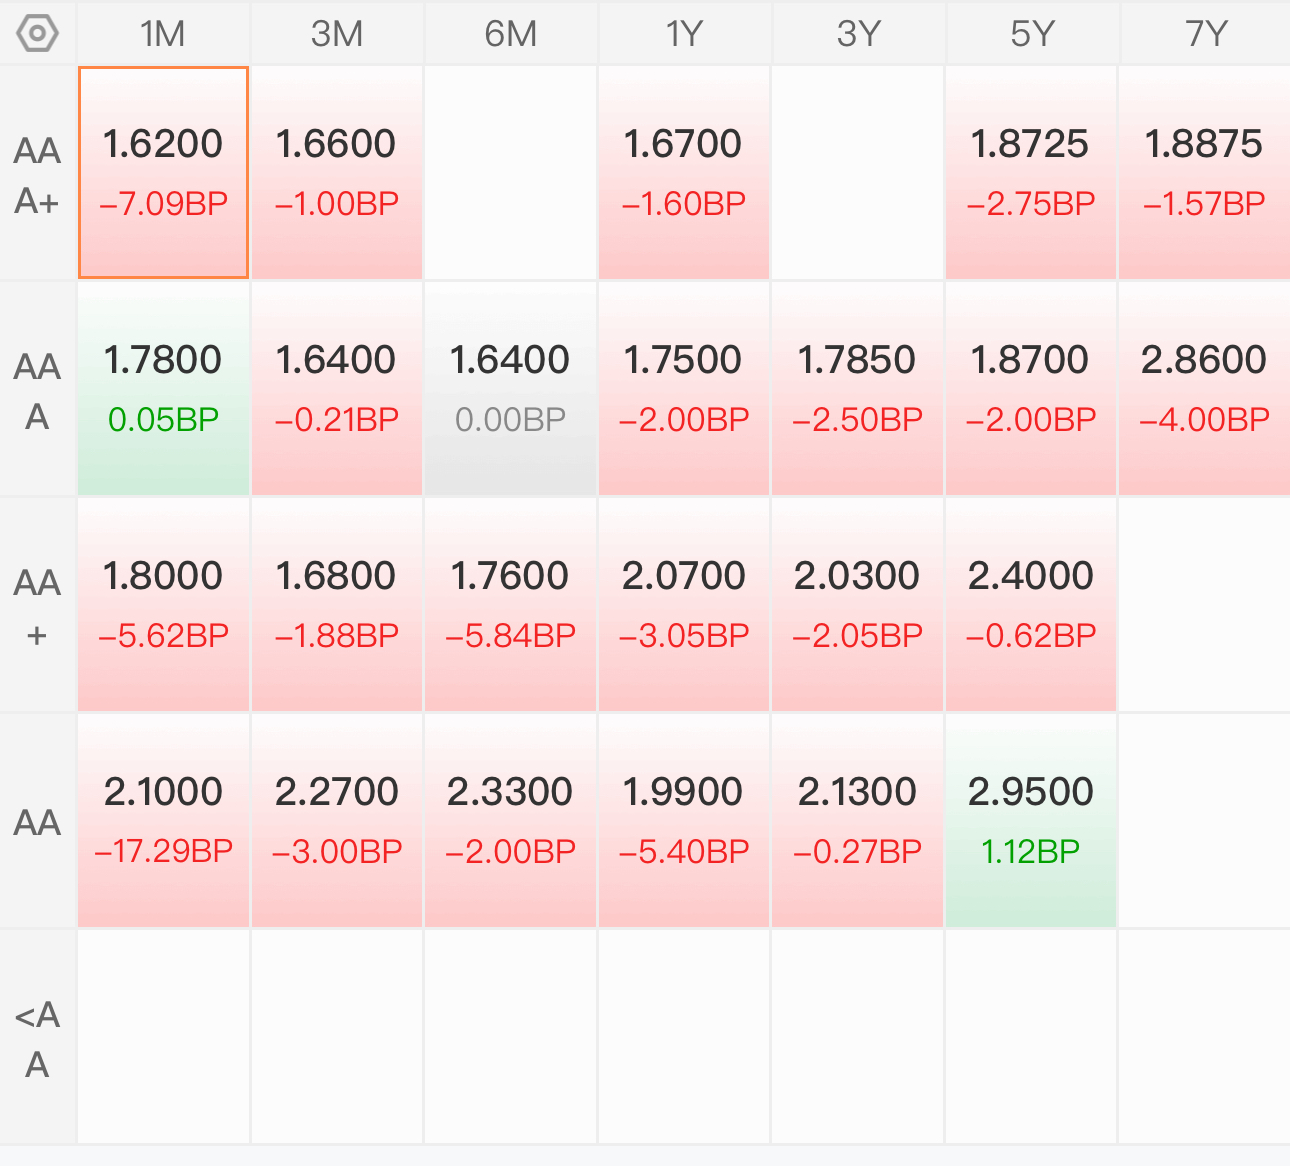This screenshot has height=1166, width=1290.
Task: Select the AAA+ row label
Action: pyautogui.click(x=38, y=175)
